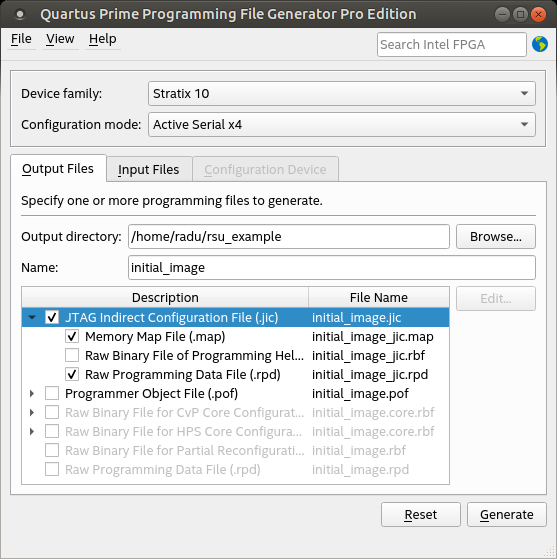Open the File menu
This screenshot has width=557, height=559.
(x=21, y=39)
